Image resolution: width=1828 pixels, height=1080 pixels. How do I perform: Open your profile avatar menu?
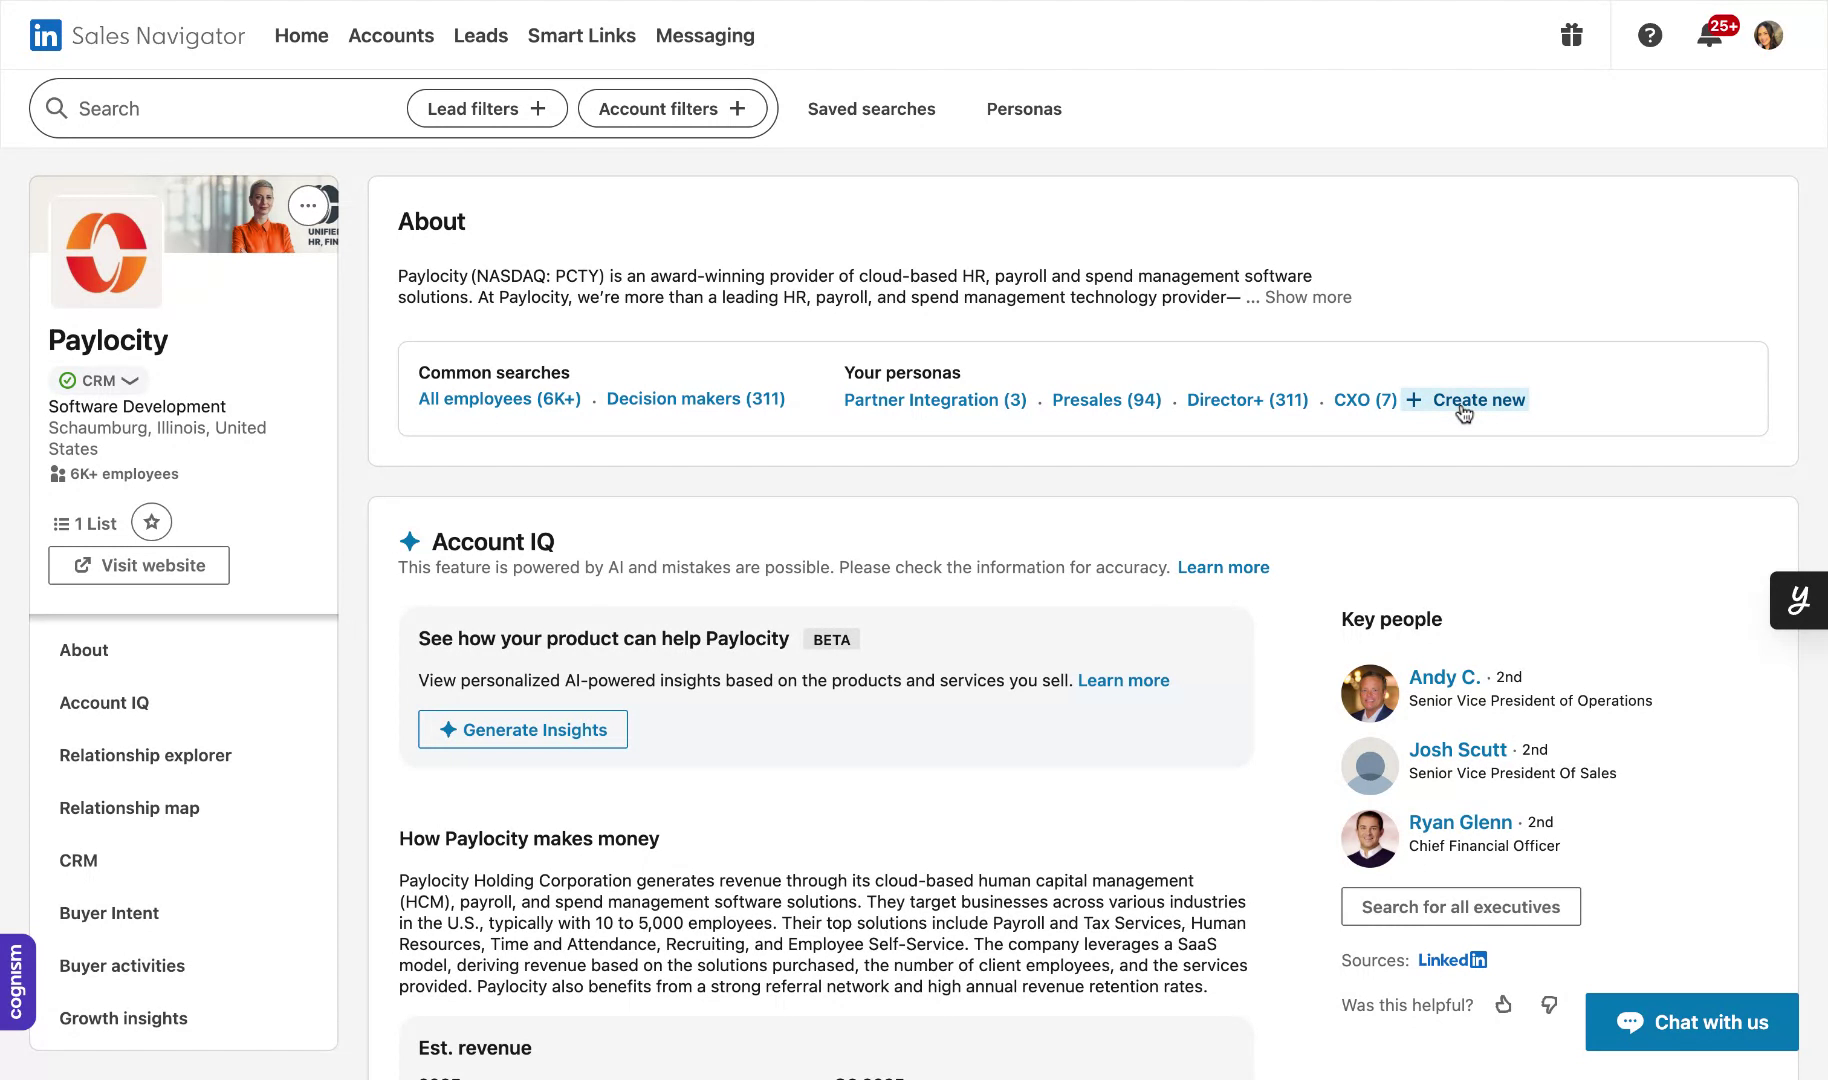(x=1768, y=34)
